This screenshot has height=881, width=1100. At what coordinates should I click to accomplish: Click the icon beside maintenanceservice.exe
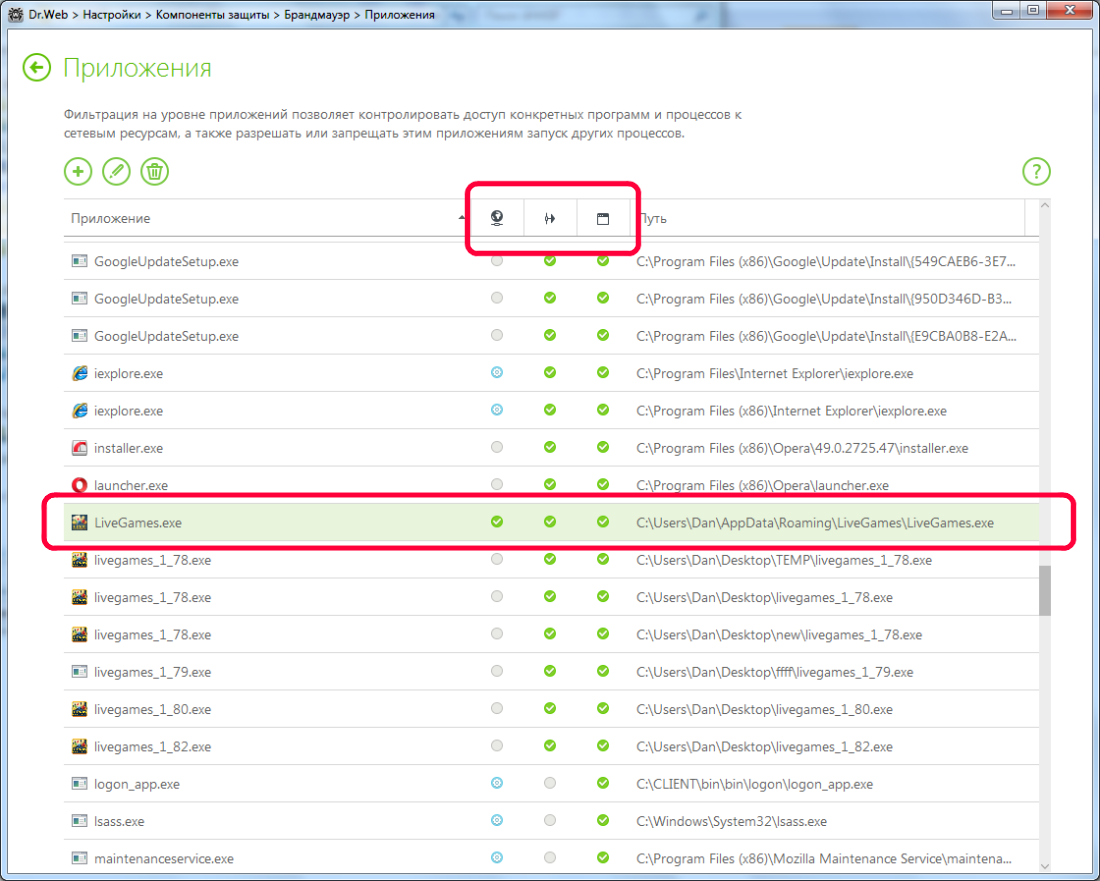(x=79, y=858)
